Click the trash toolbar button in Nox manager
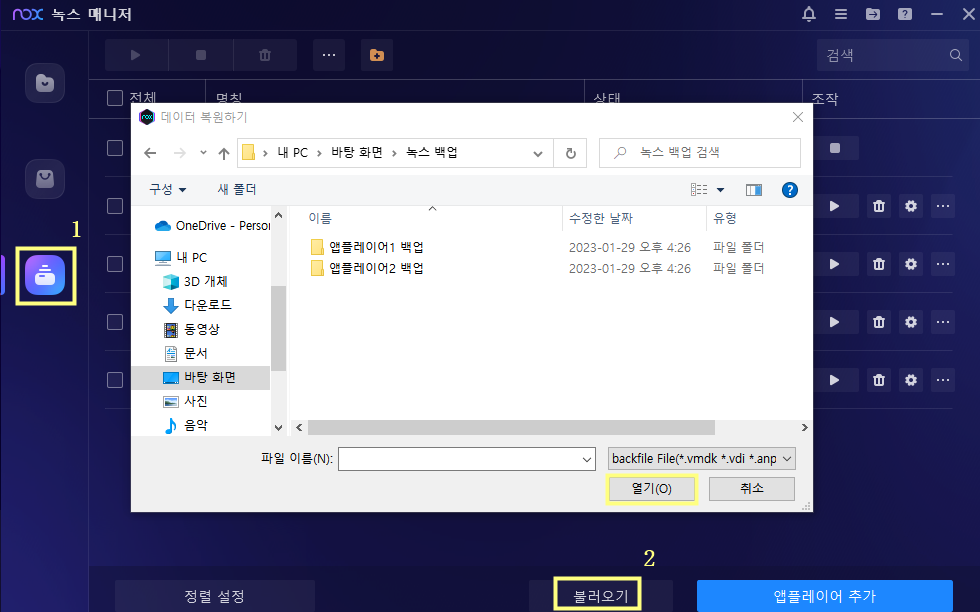Image resolution: width=980 pixels, height=612 pixels. [265, 55]
